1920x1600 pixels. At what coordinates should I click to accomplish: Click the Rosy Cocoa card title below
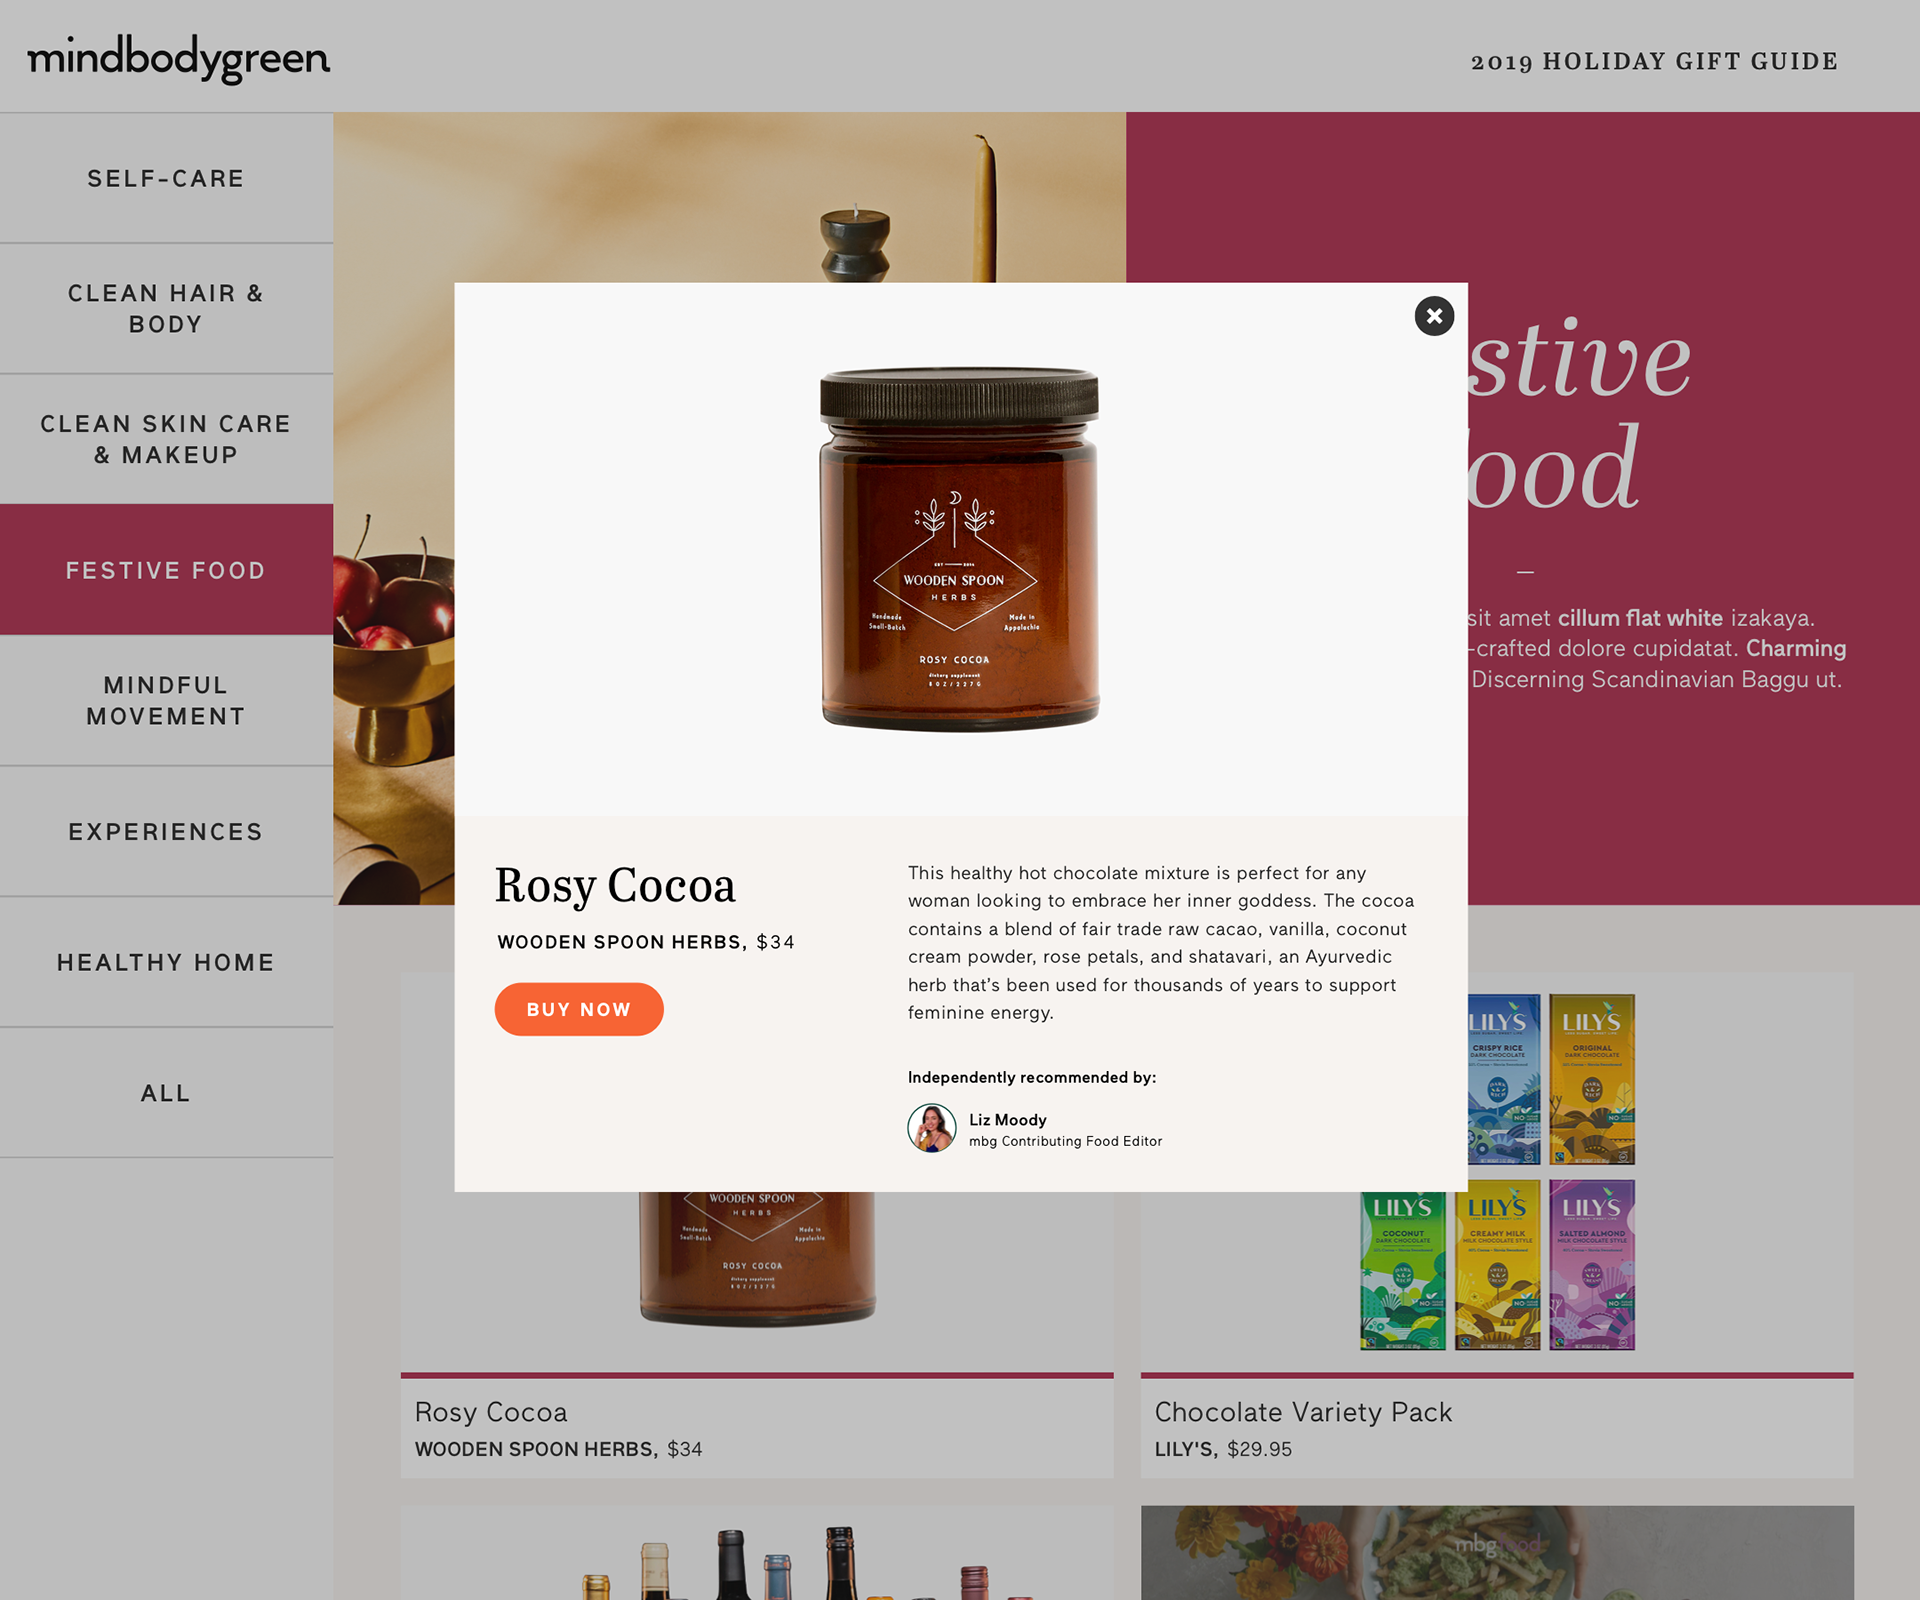click(x=491, y=1412)
